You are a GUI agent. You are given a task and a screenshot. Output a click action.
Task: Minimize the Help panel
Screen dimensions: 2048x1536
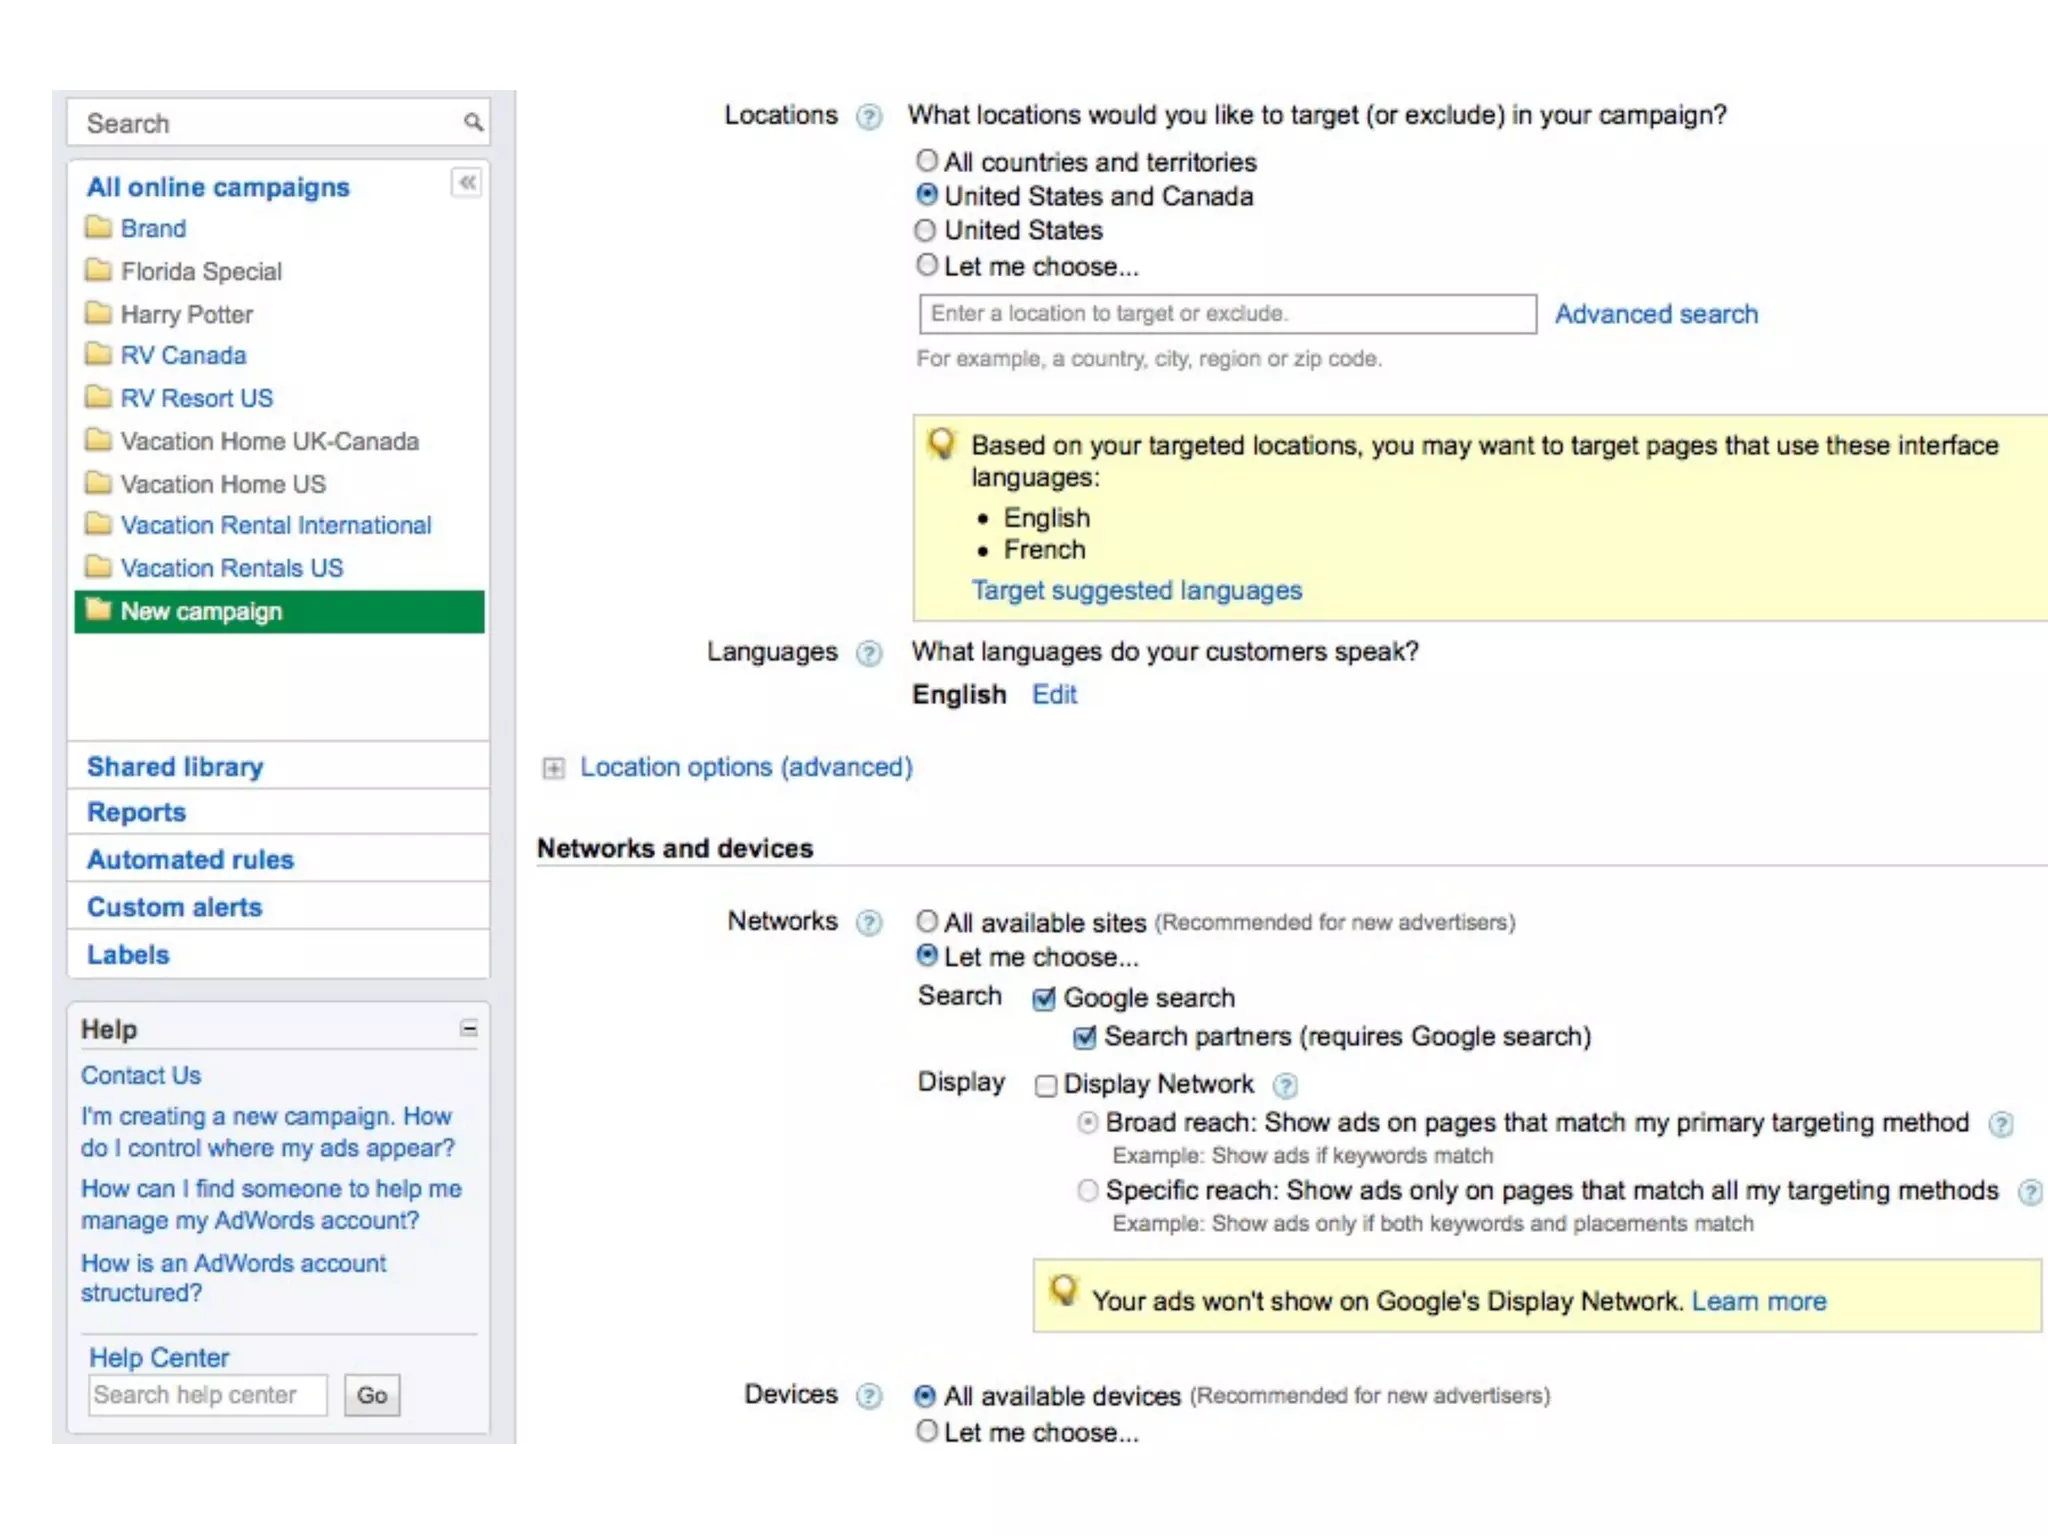pos(468,1029)
